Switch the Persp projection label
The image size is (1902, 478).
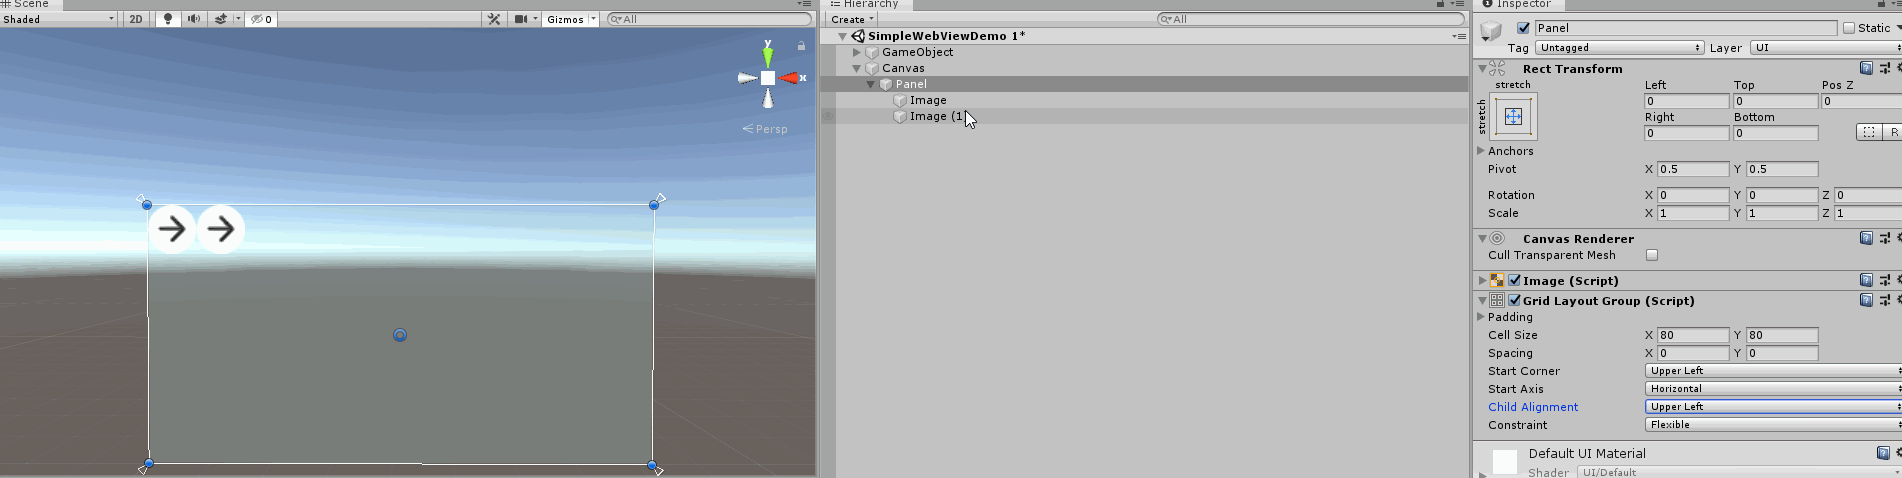coord(765,129)
